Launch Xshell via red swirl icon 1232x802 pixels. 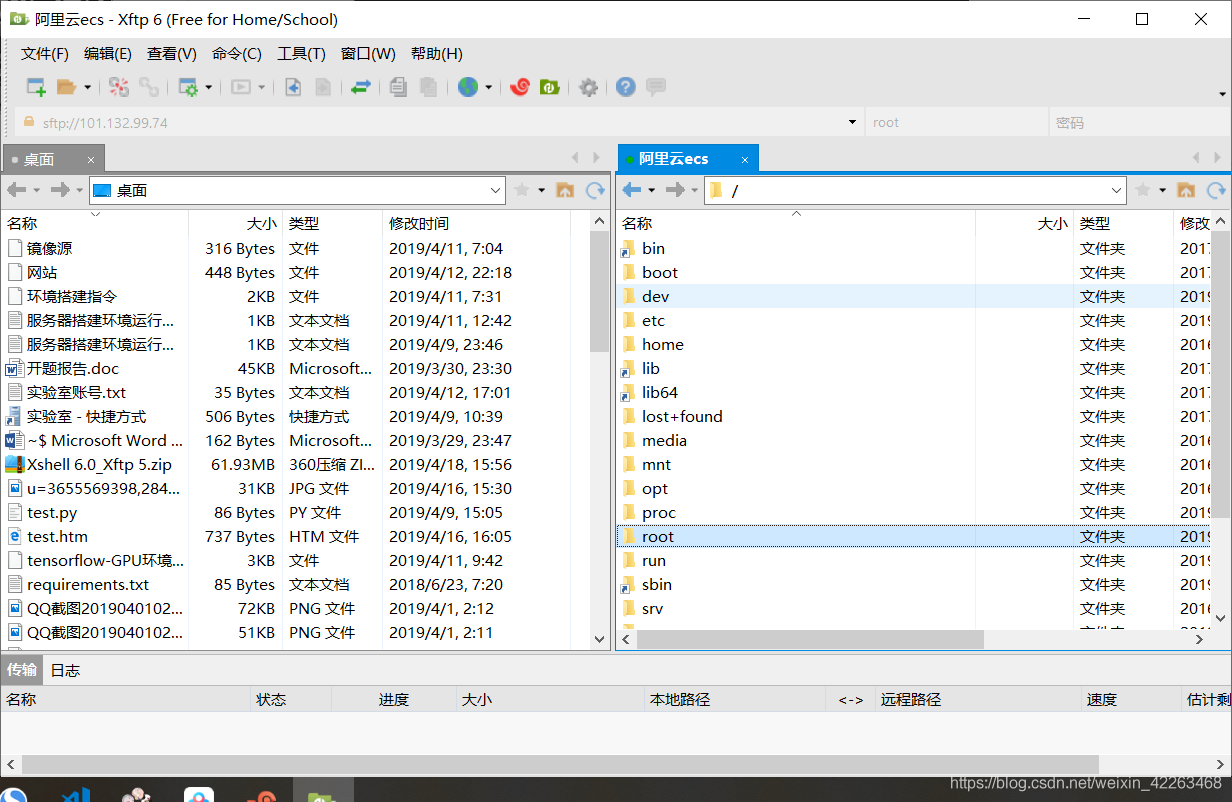(519, 87)
